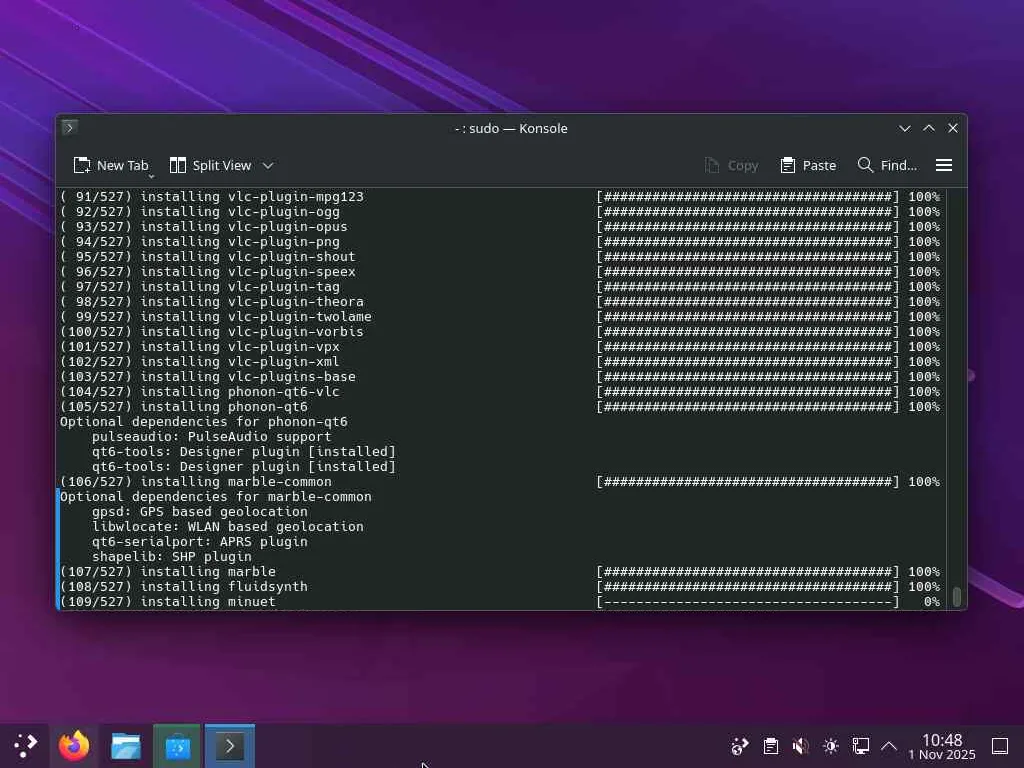Expand the Split View dropdown arrow
Image resolution: width=1024 pixels, height=768 pixels.
click(268, 166)
